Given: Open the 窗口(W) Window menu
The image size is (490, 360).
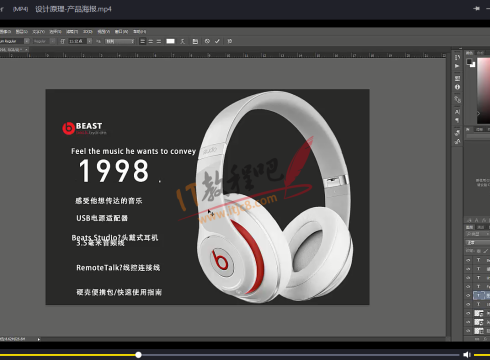Looking at the screenshot, I should tap(121, 32).
